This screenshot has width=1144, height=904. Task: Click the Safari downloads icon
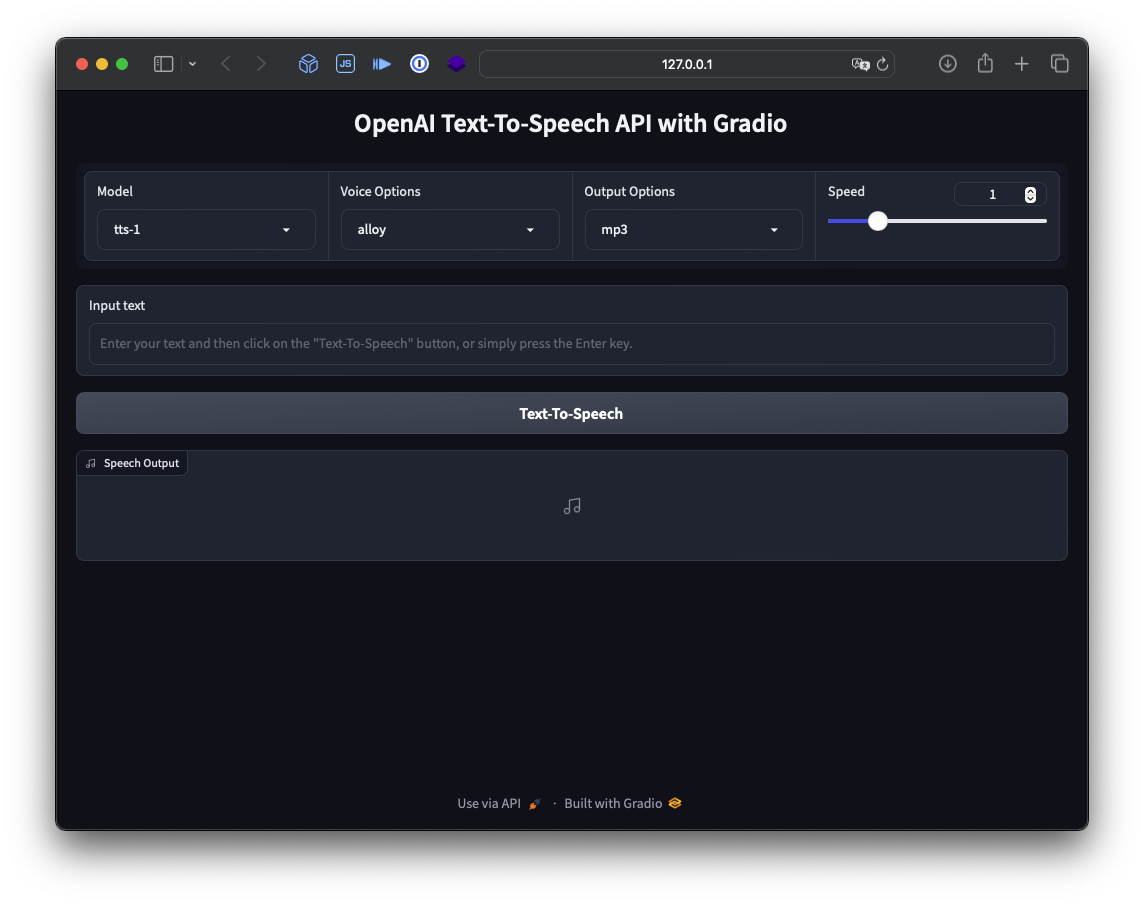947,63
